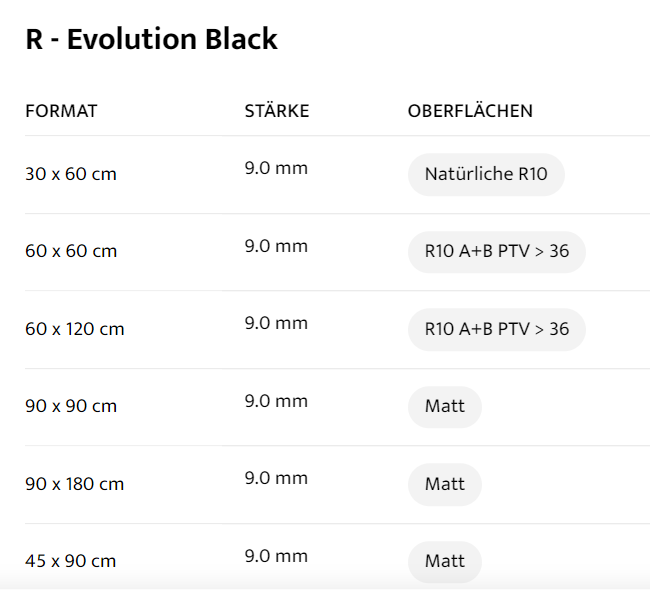Select the 45 x 90 cm format

[71, 562]
